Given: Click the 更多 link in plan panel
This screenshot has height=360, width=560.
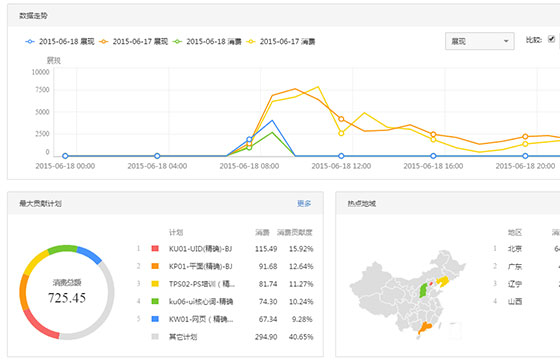Looking at the screenshot, I should [x=304, y=204].
